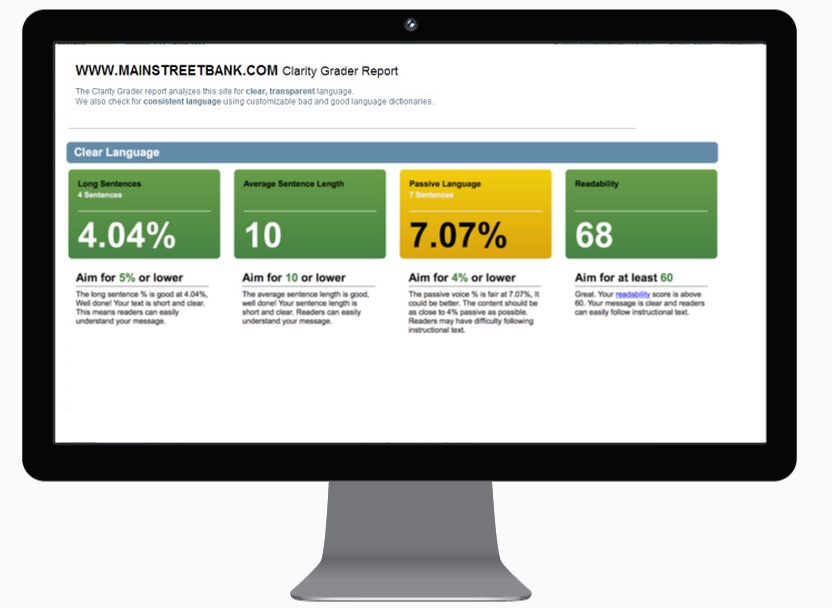Click the 'clear, transparent' bold text
832x608 pixels.
tap(280, 91)
